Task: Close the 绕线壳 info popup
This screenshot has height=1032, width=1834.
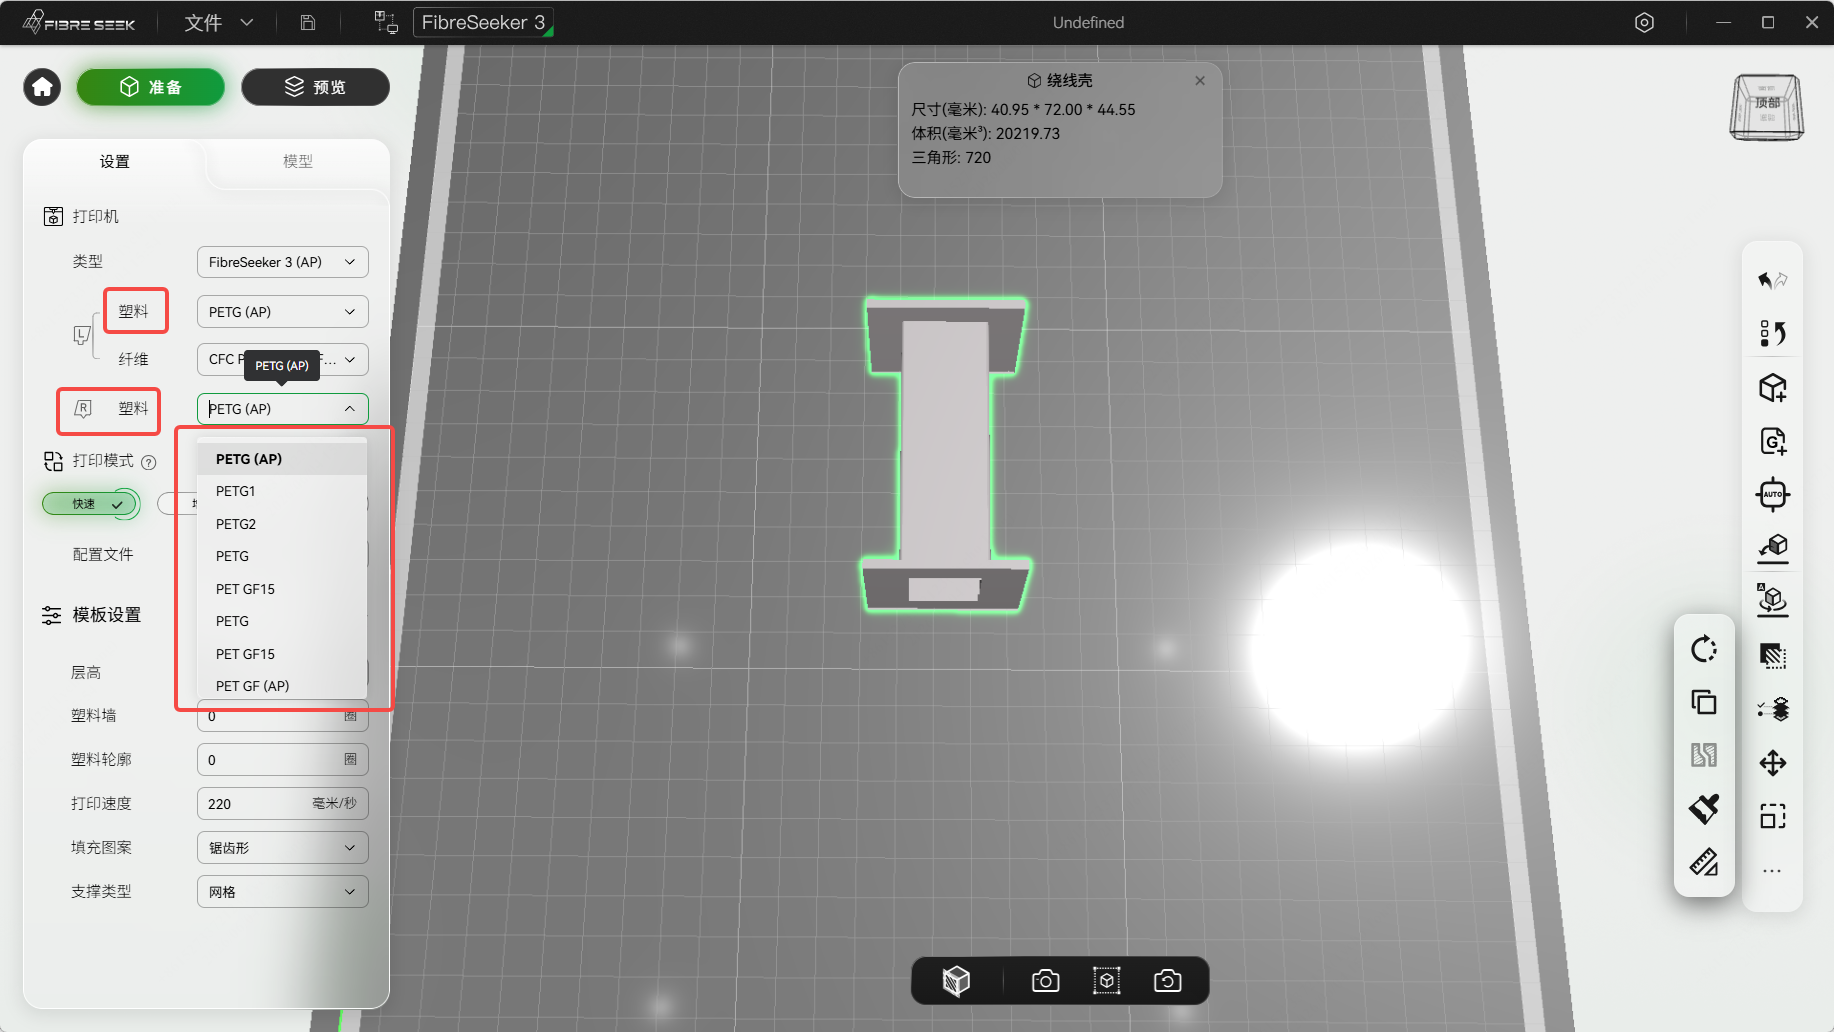Action: [x=1200, y=81]
